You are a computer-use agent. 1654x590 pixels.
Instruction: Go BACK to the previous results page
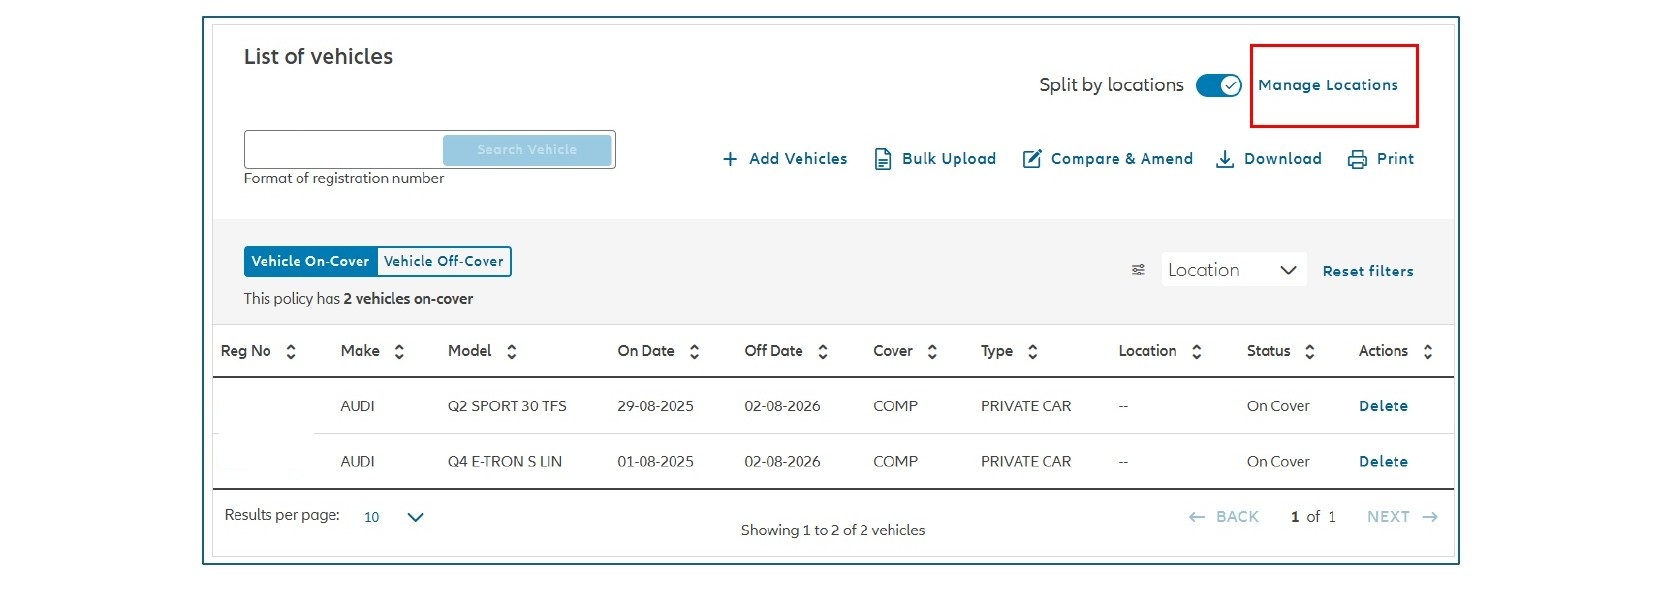[1223, 517]
